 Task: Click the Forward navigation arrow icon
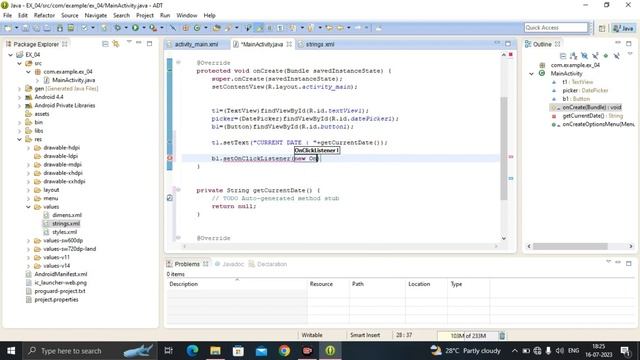358,28
